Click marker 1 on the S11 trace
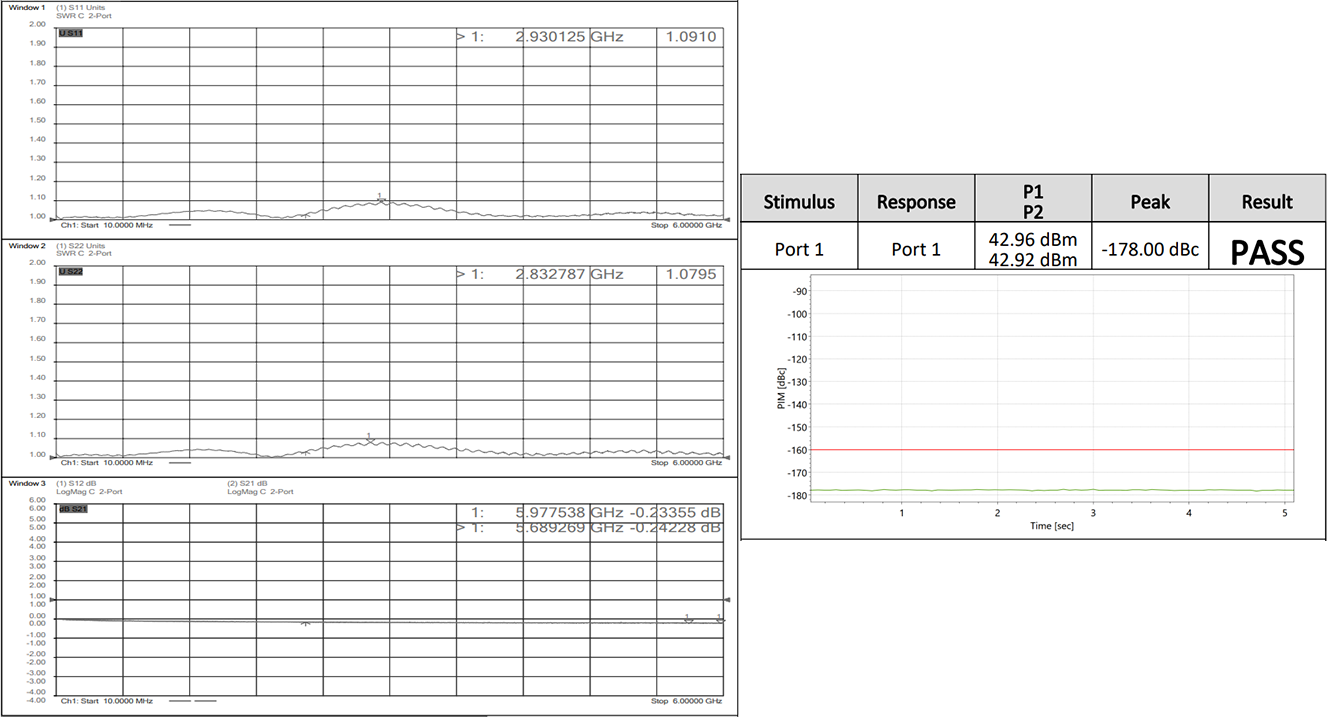The height and width of the screenshot is (717, 1329). coord(380,198)
